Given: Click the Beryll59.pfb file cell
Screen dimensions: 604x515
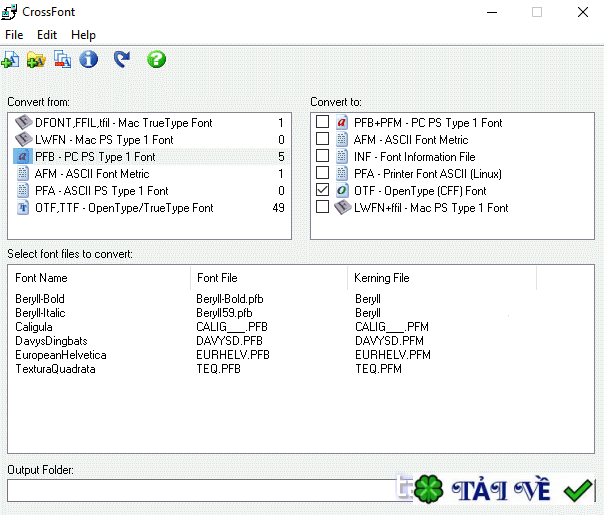Looking at the screenshot, I should click(x=224, y=313).
